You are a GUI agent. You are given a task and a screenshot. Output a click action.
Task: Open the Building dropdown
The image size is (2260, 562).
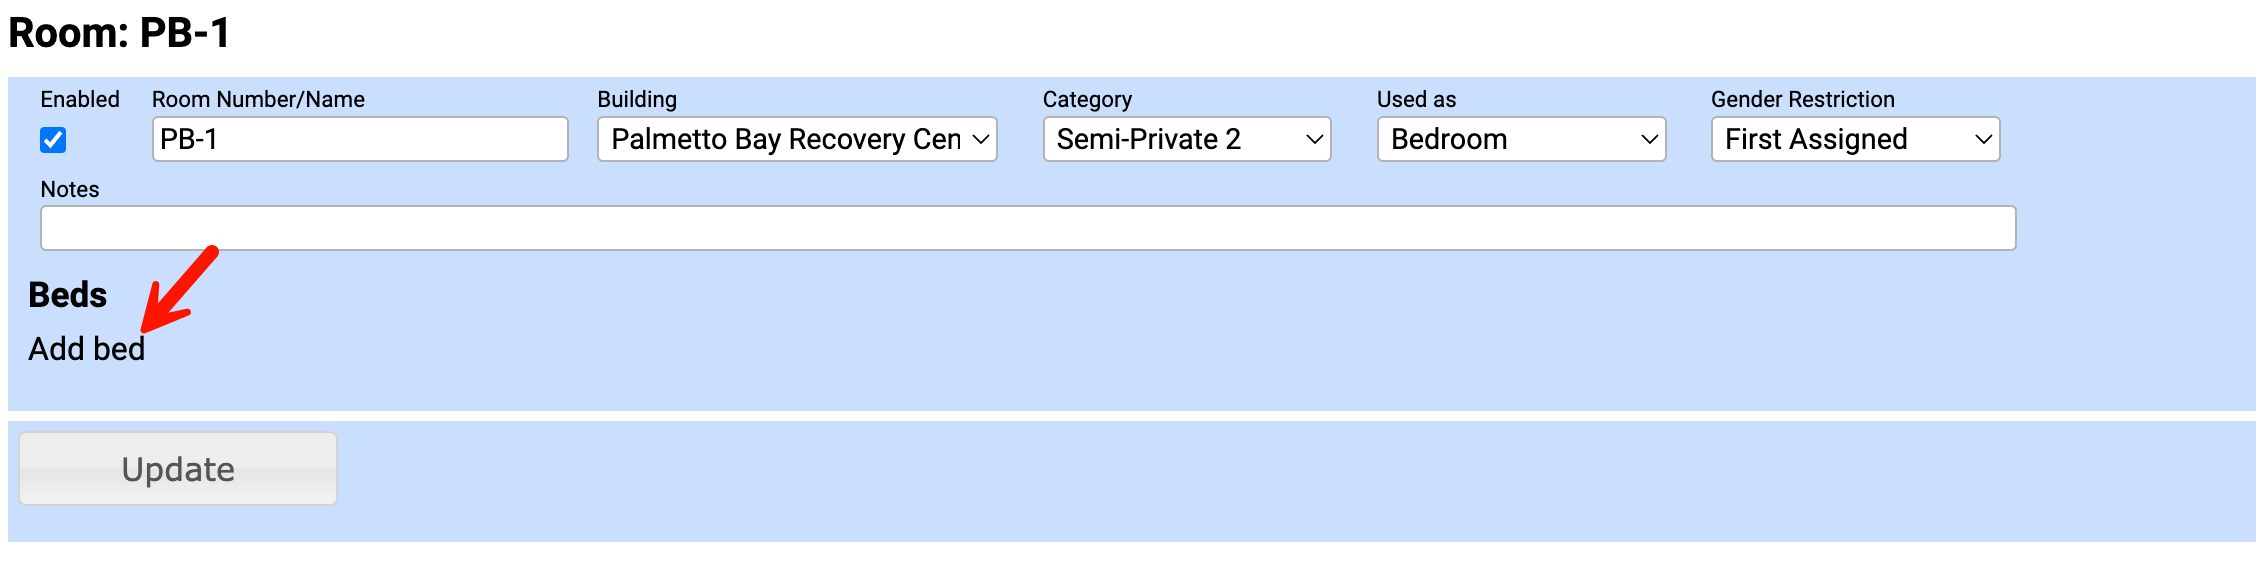(x=796, y=139)
